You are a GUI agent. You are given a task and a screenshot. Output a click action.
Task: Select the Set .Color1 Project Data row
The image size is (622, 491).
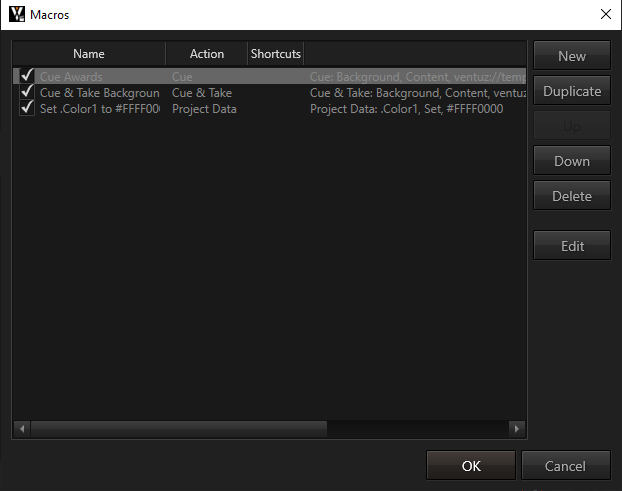(100, 108)
